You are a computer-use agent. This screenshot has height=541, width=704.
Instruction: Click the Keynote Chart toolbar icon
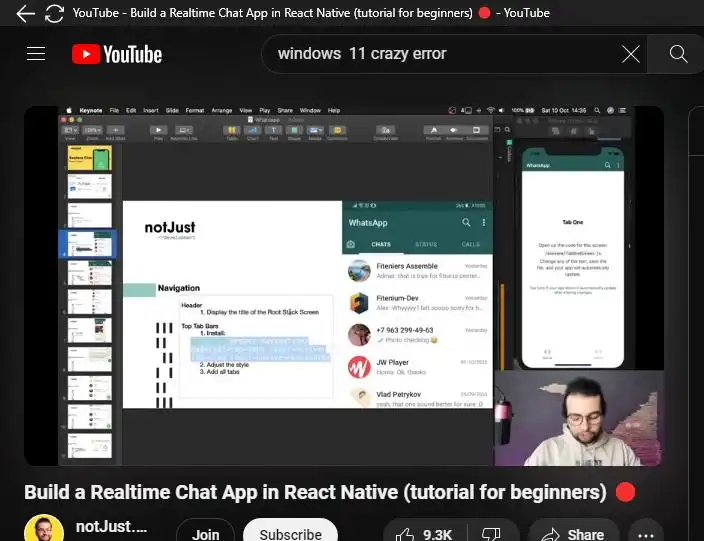253,130
